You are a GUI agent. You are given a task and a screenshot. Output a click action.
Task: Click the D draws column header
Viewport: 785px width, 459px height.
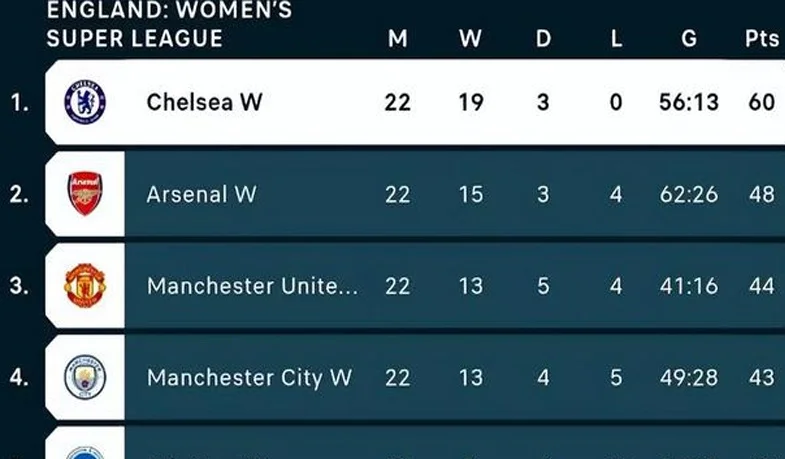coord(543,39)
